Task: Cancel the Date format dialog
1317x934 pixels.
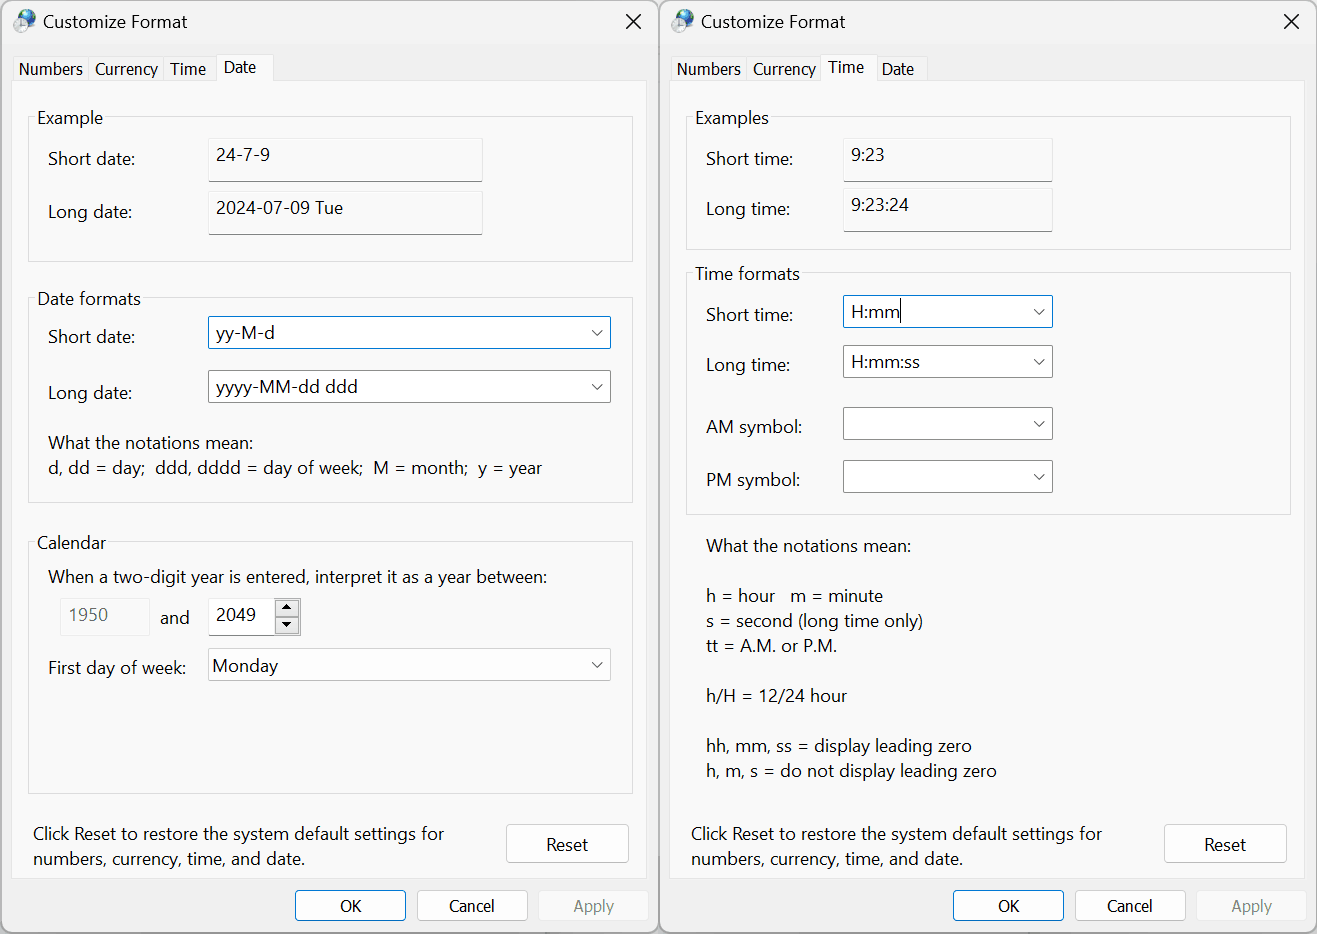Action: (471, 906)
